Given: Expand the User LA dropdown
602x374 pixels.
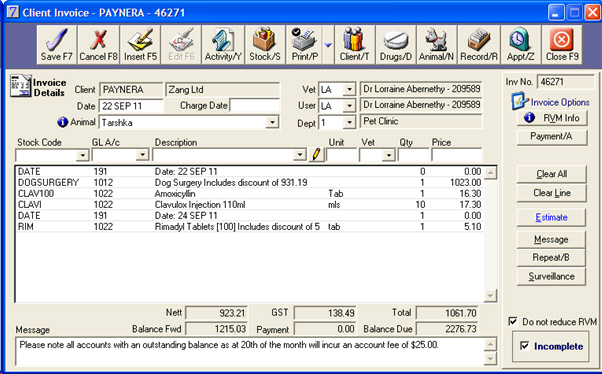Looking at the screenshot, I should [349, 106].
